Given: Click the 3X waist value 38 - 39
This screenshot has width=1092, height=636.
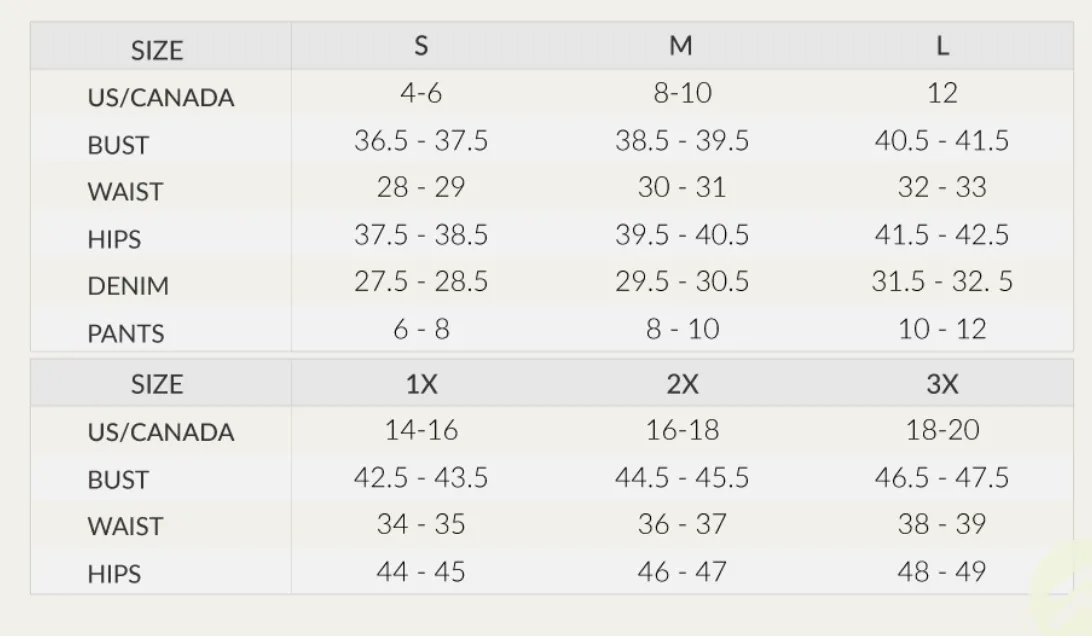Looking at the screenshot, I should click(942, 524).
